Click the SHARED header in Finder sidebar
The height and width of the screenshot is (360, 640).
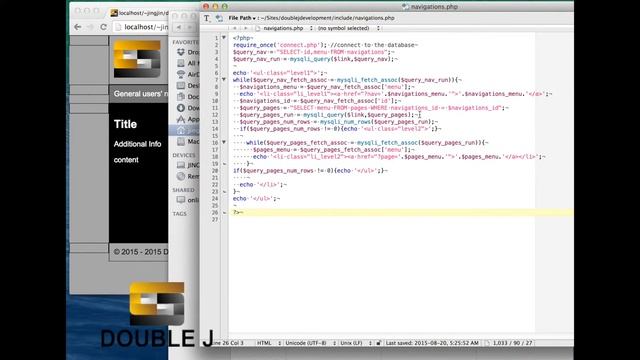coord(183,190)
